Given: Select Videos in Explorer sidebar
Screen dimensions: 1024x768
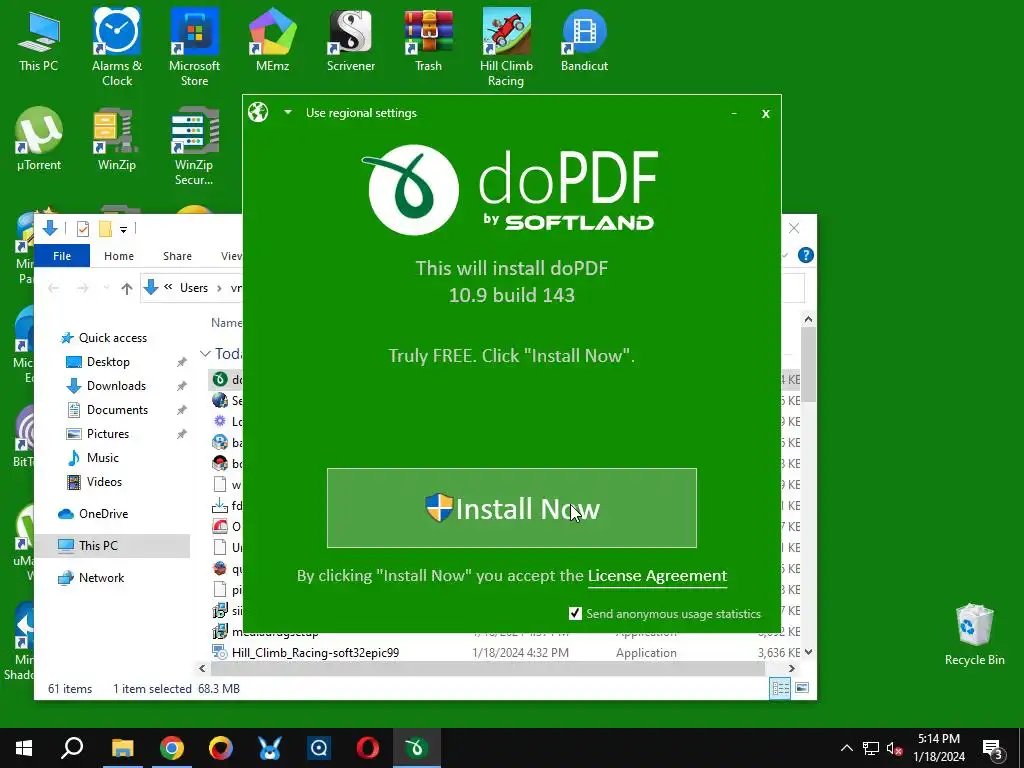Looking at the screenshot, I should point(104,482).
